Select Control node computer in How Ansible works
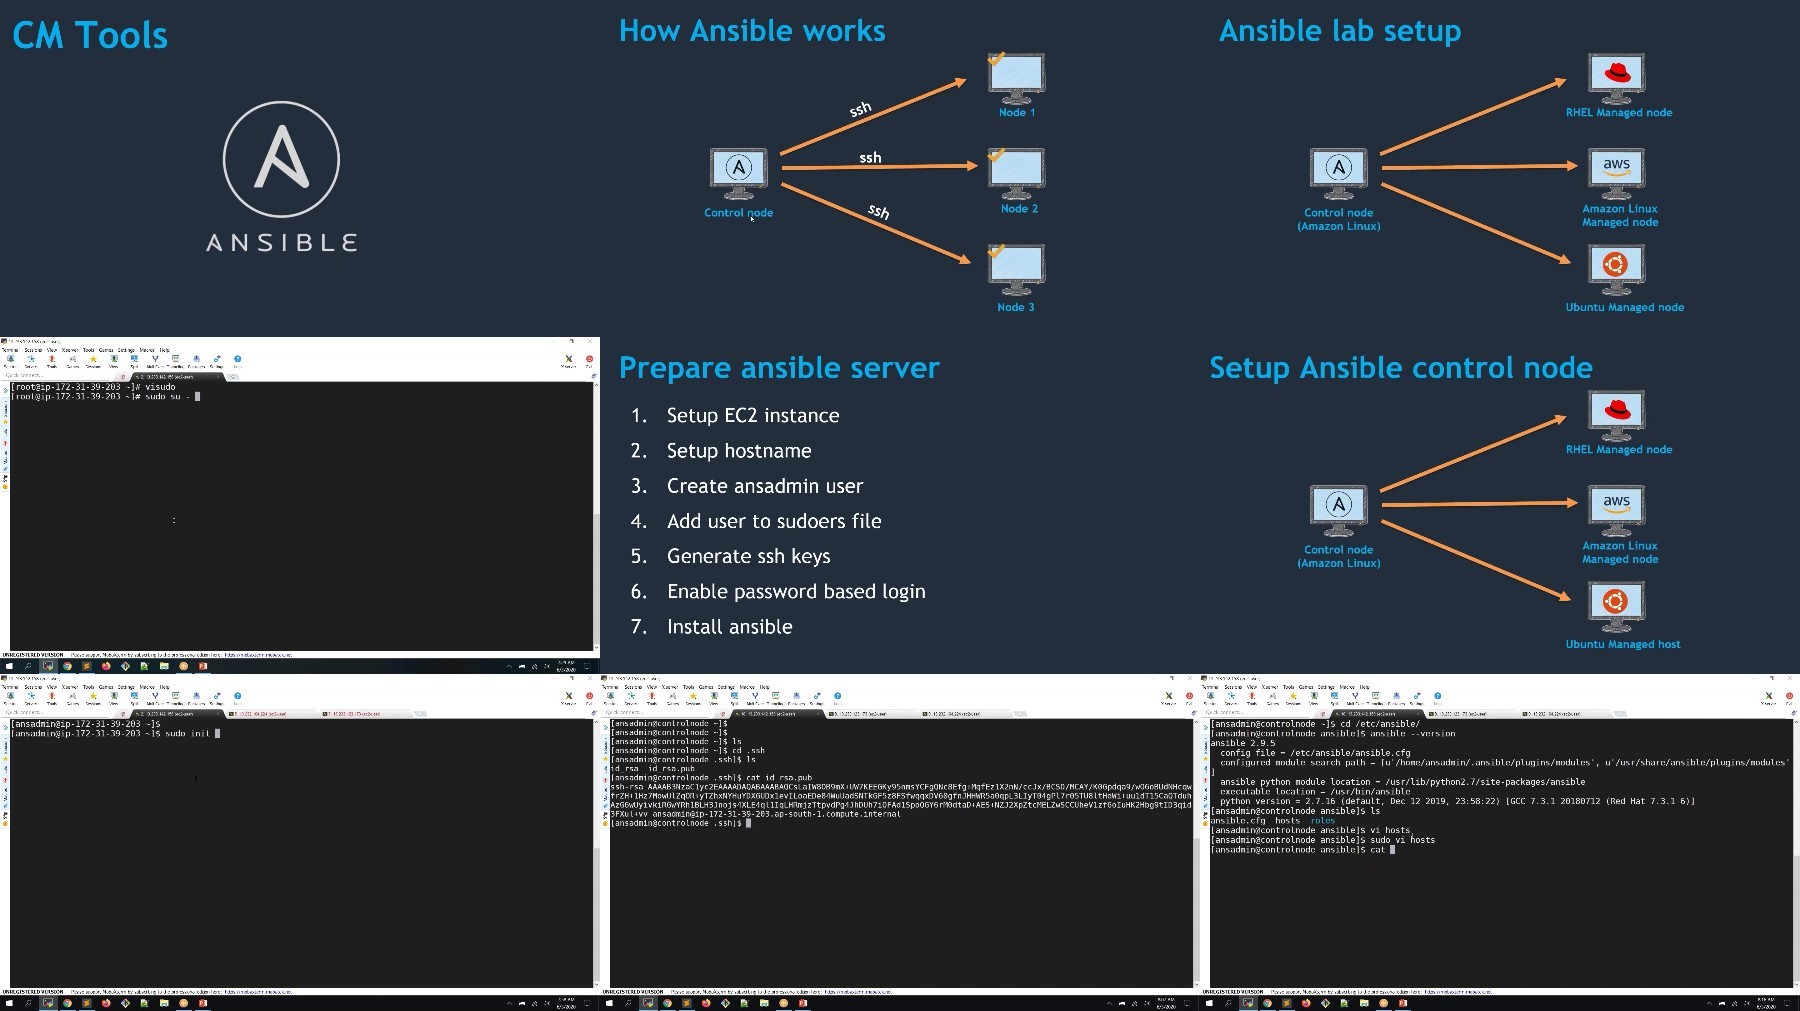 (739, 174)
